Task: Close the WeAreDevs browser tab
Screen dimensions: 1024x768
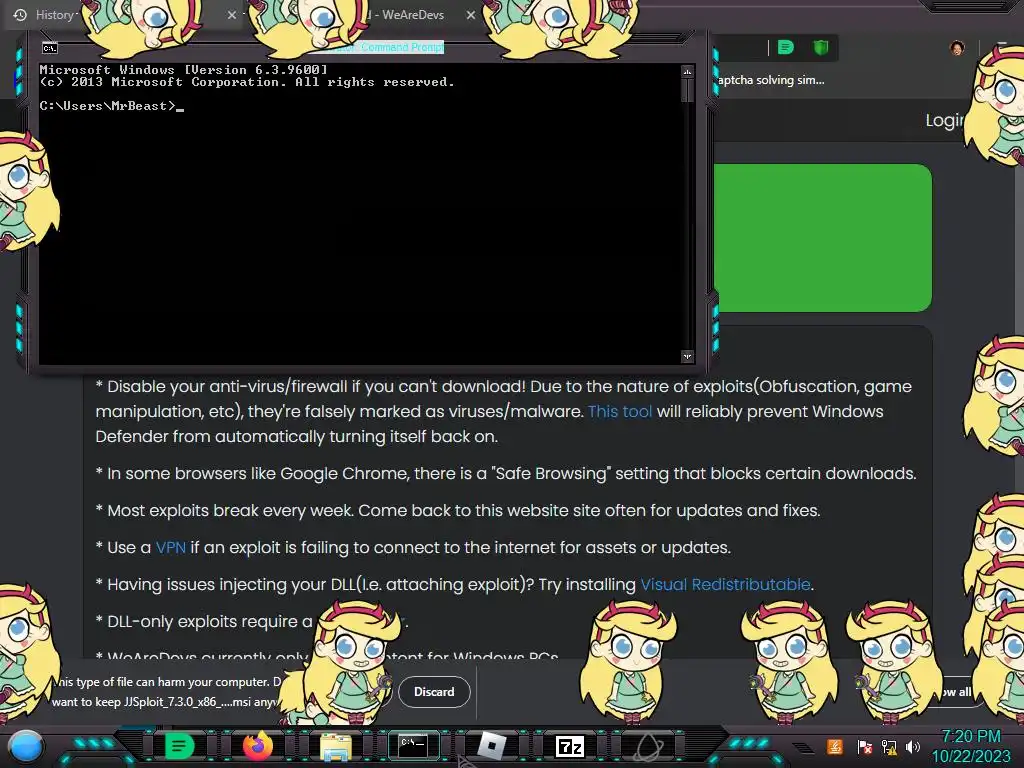Action: [x=471, y=14]
